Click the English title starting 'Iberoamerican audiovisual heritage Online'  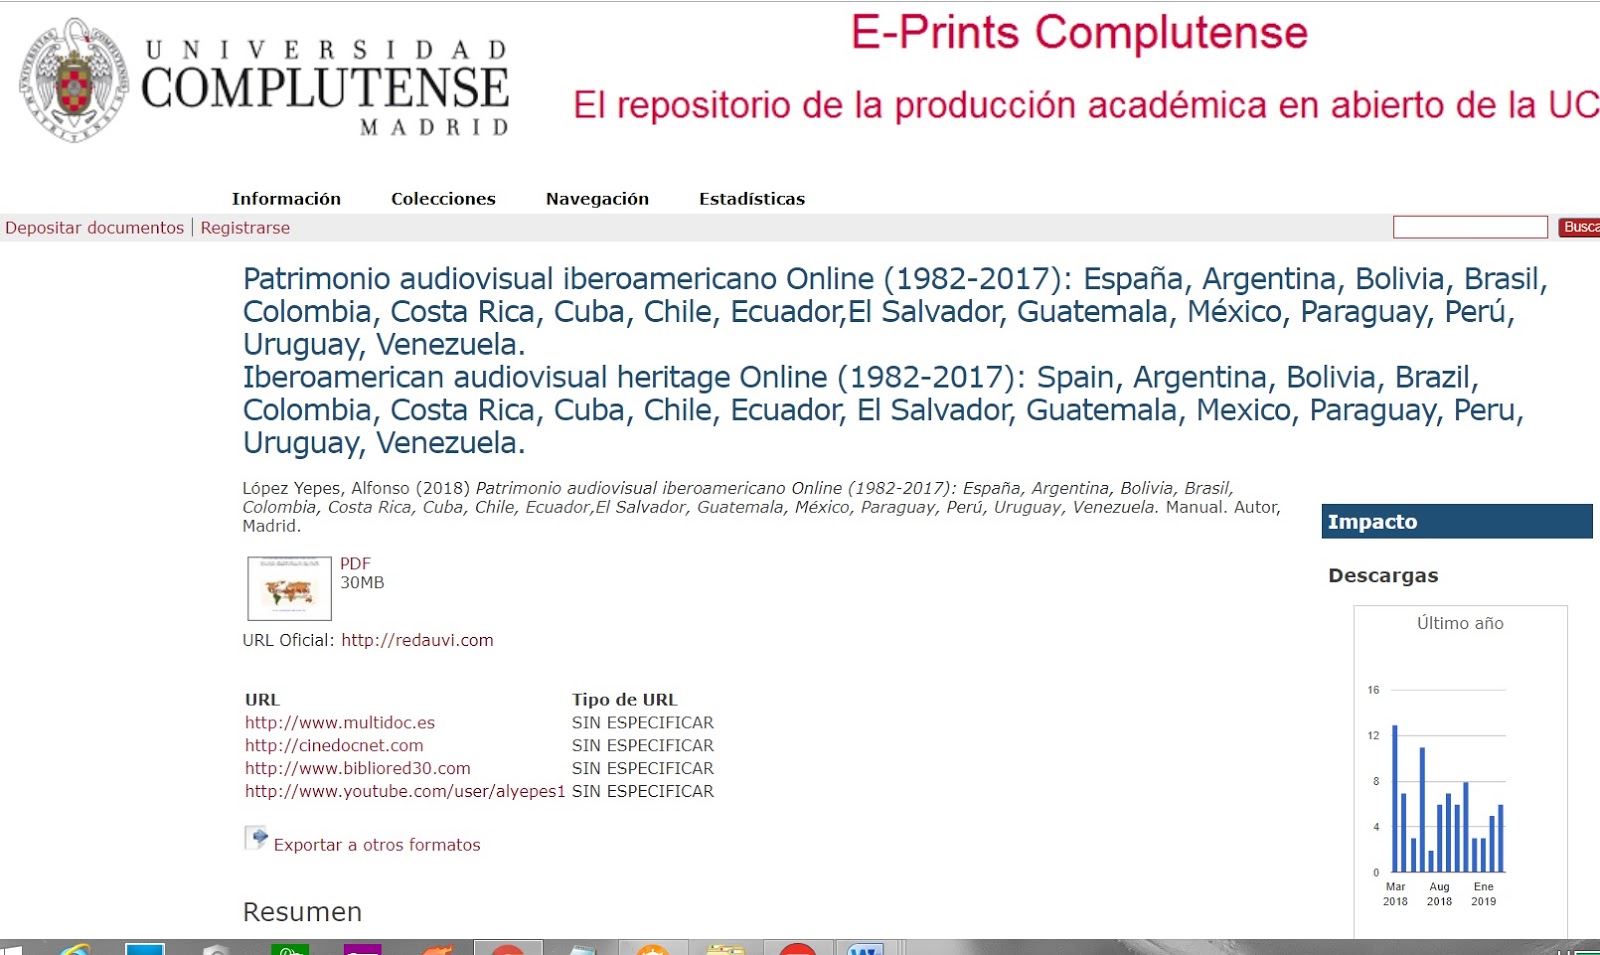pos(883,410)
